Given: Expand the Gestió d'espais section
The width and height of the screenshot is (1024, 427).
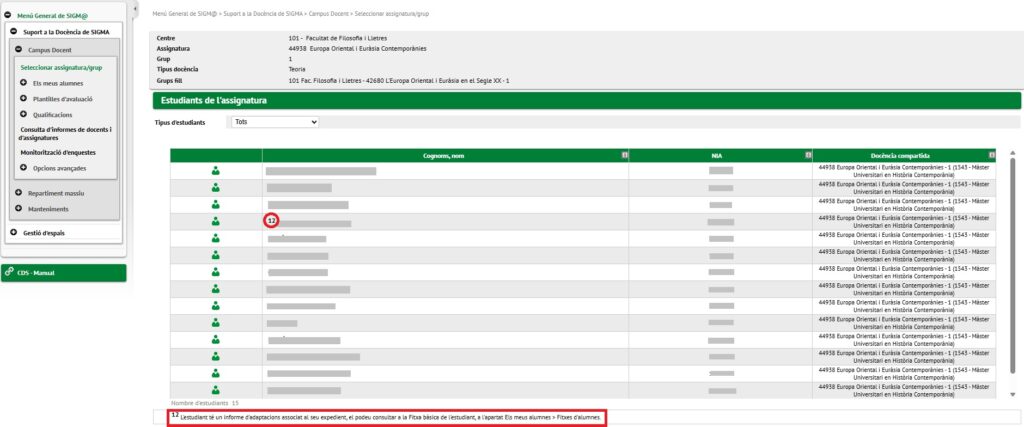Looking at the screenshot, I should pyautogui.click(x=13, y=233).
